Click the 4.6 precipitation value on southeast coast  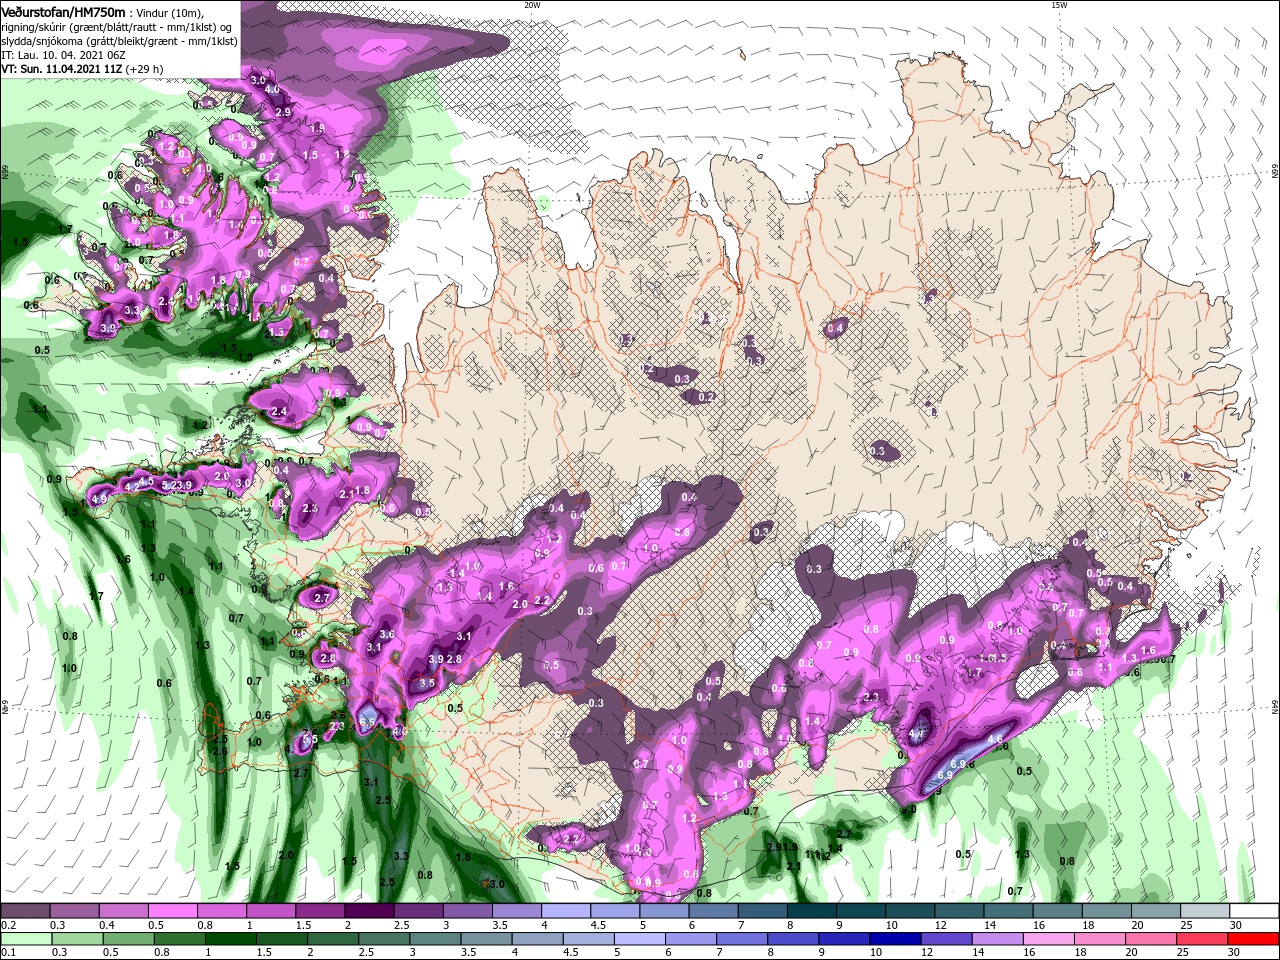[x=995, y=740]
